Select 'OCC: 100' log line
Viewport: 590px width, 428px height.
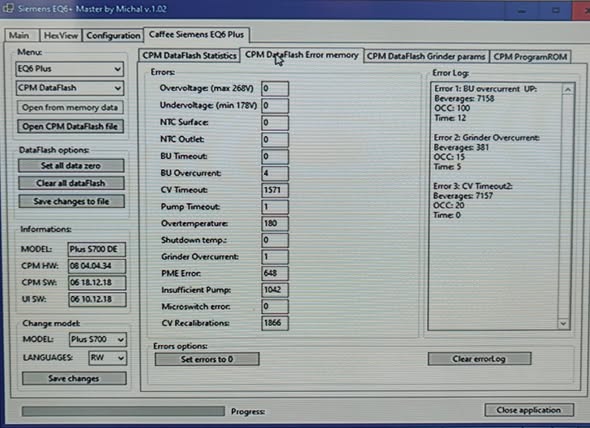452,108
